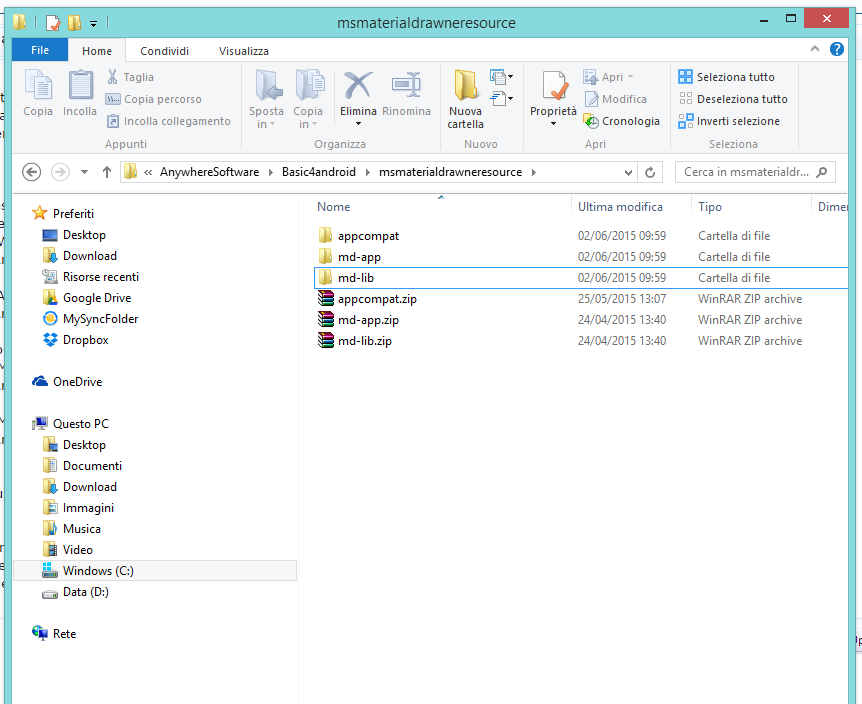Click the forward navigation arrow
This screenshot has height=704, width=862.
click(x=60, y=172)
